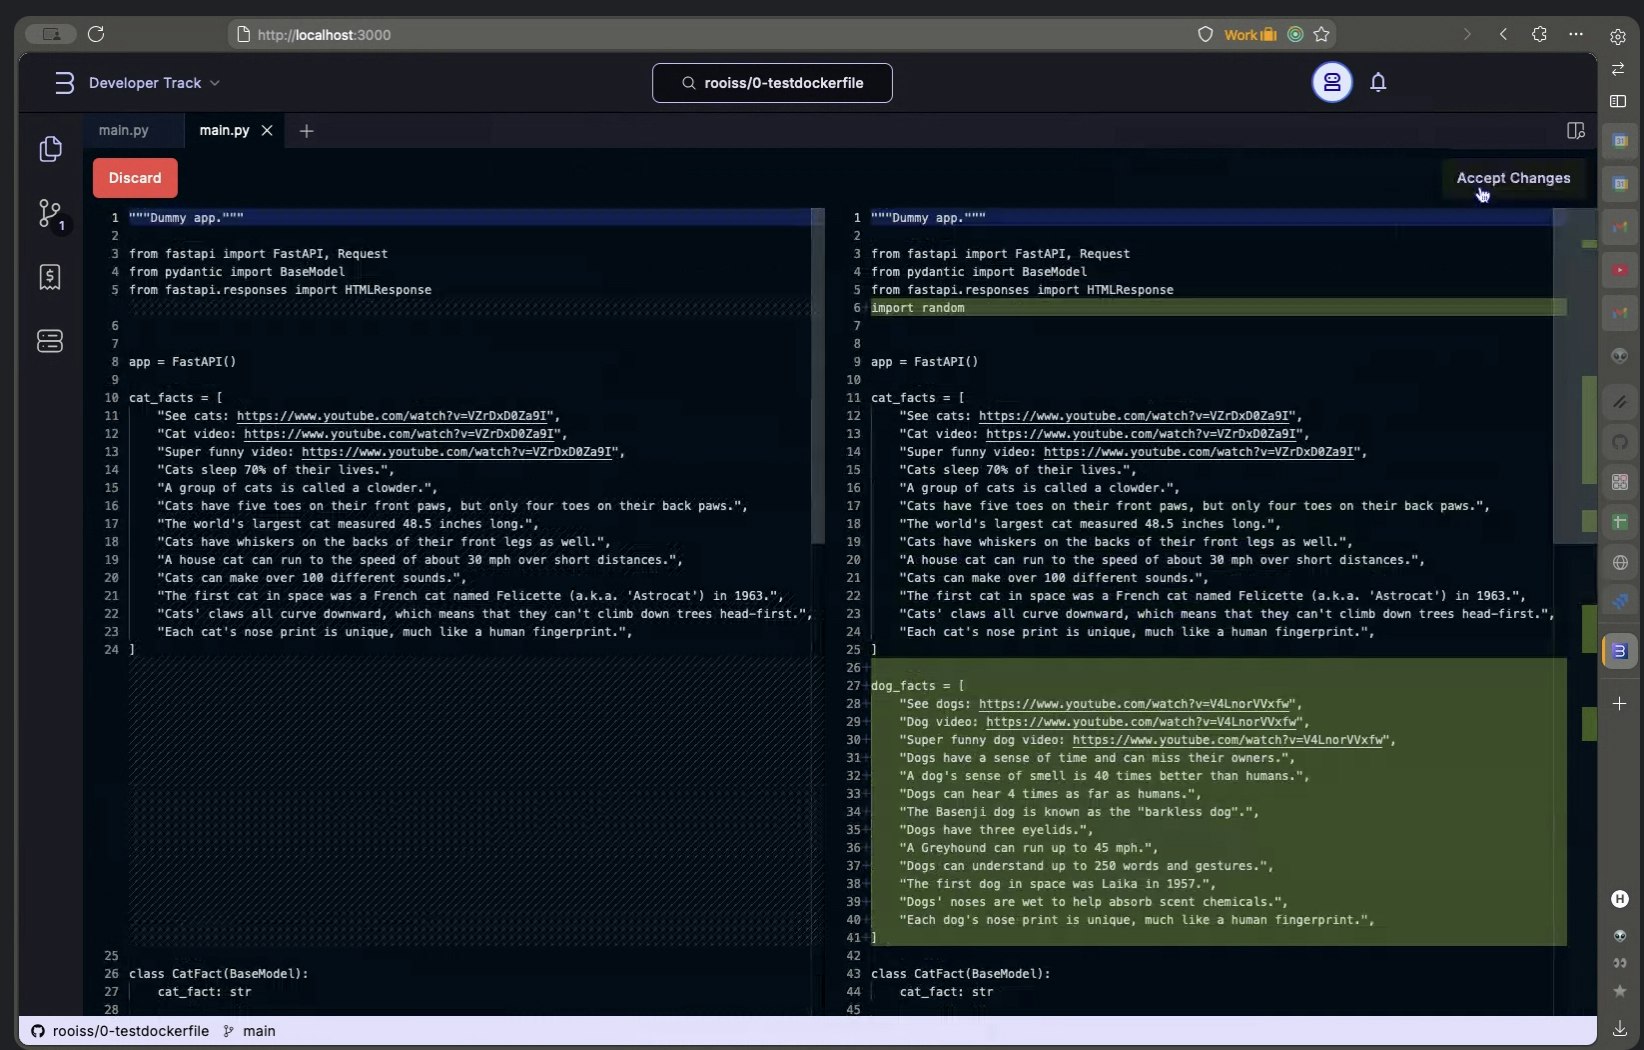Open the browser extensions puzzle icon
Image resolution: width=1644 pixels, height=1050 pixels.
click(1539, 34)
